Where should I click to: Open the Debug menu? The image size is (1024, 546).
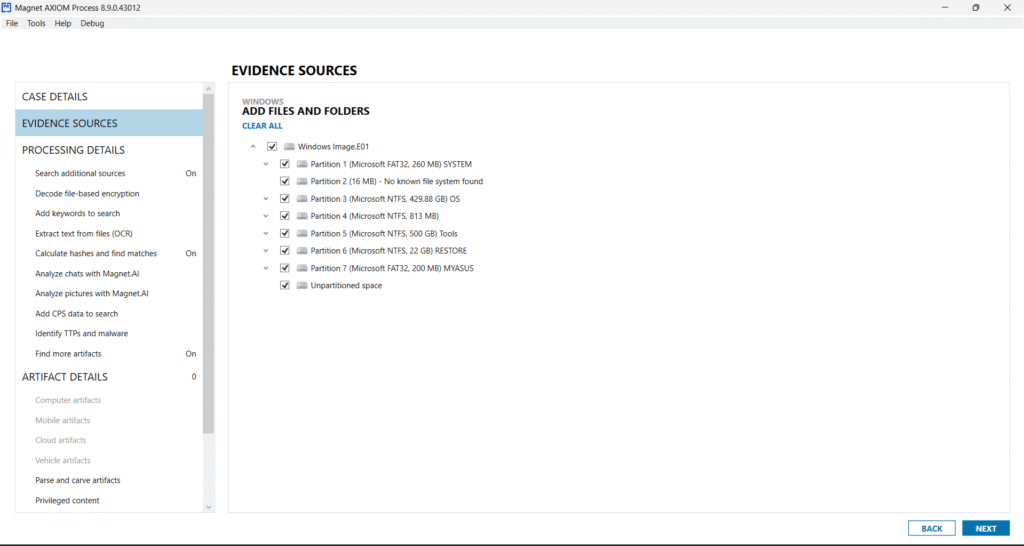(92, 24)
